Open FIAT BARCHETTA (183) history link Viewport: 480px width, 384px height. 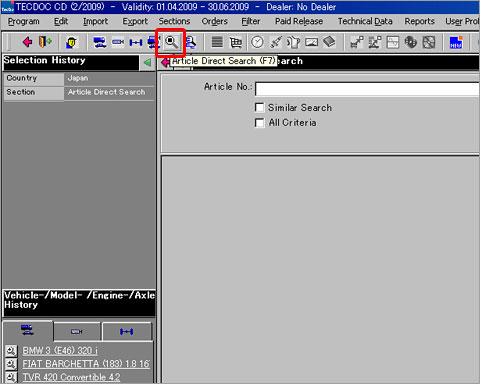[x=86, y=364]
